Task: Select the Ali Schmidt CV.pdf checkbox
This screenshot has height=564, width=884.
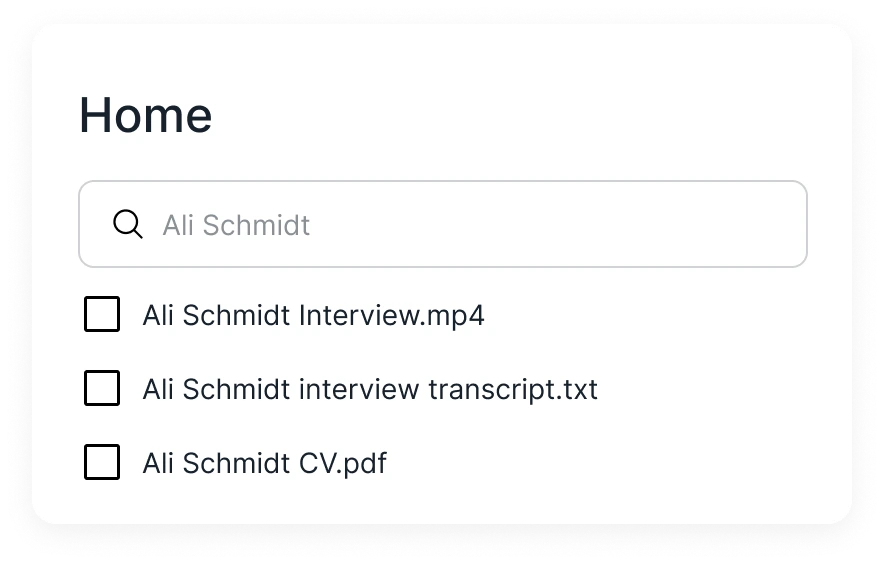Action: pos(102,462)
